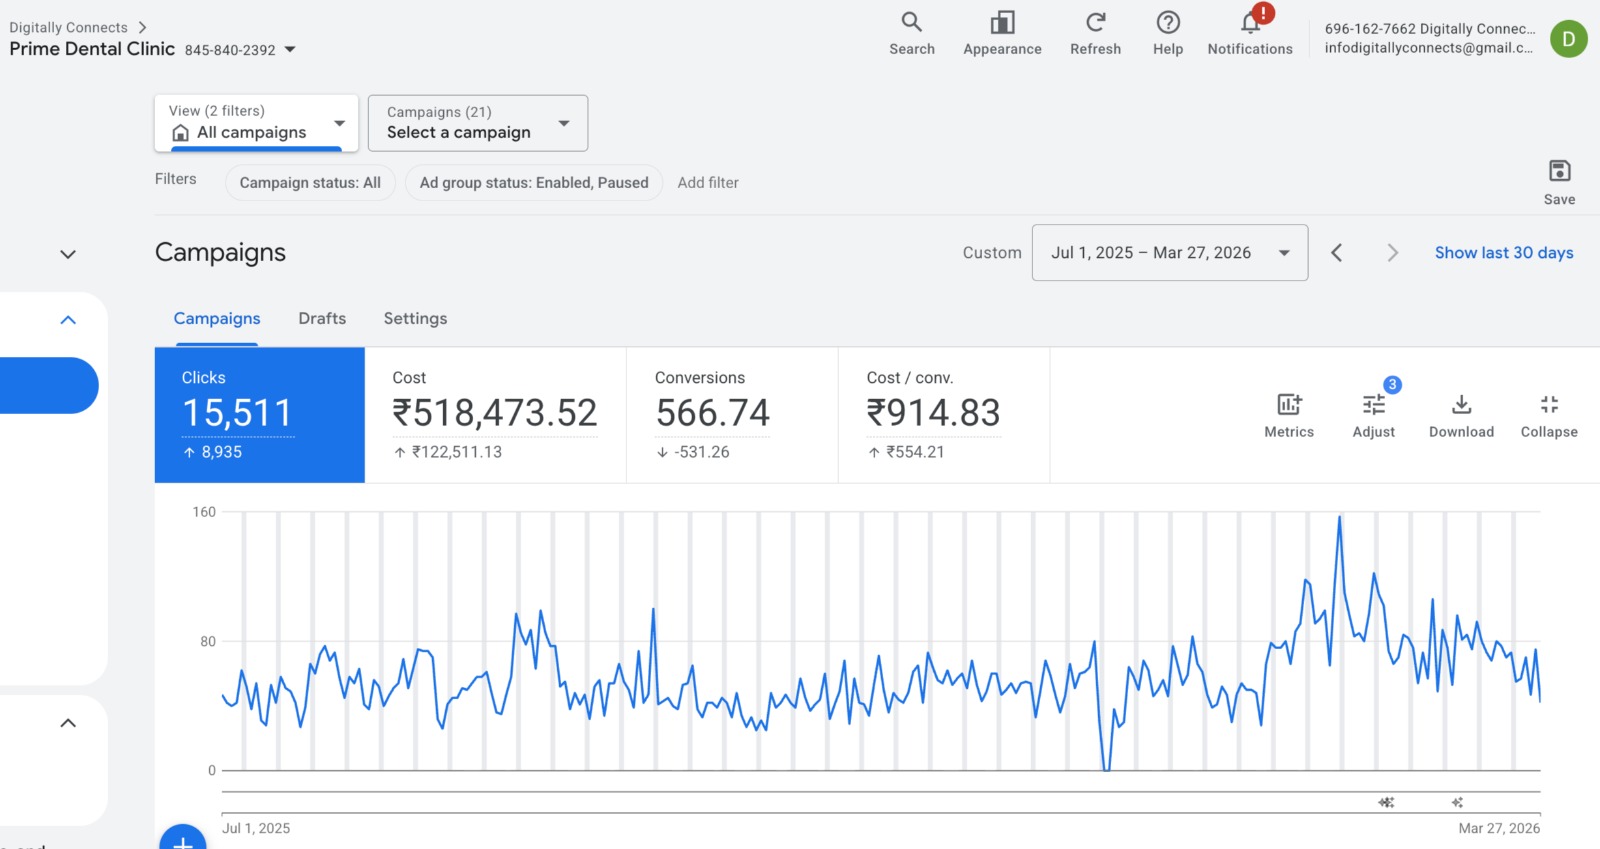Viewport: 1600px width, 849px height.
Task: Select the Cost metric card
Action: (x=495, y=415)
